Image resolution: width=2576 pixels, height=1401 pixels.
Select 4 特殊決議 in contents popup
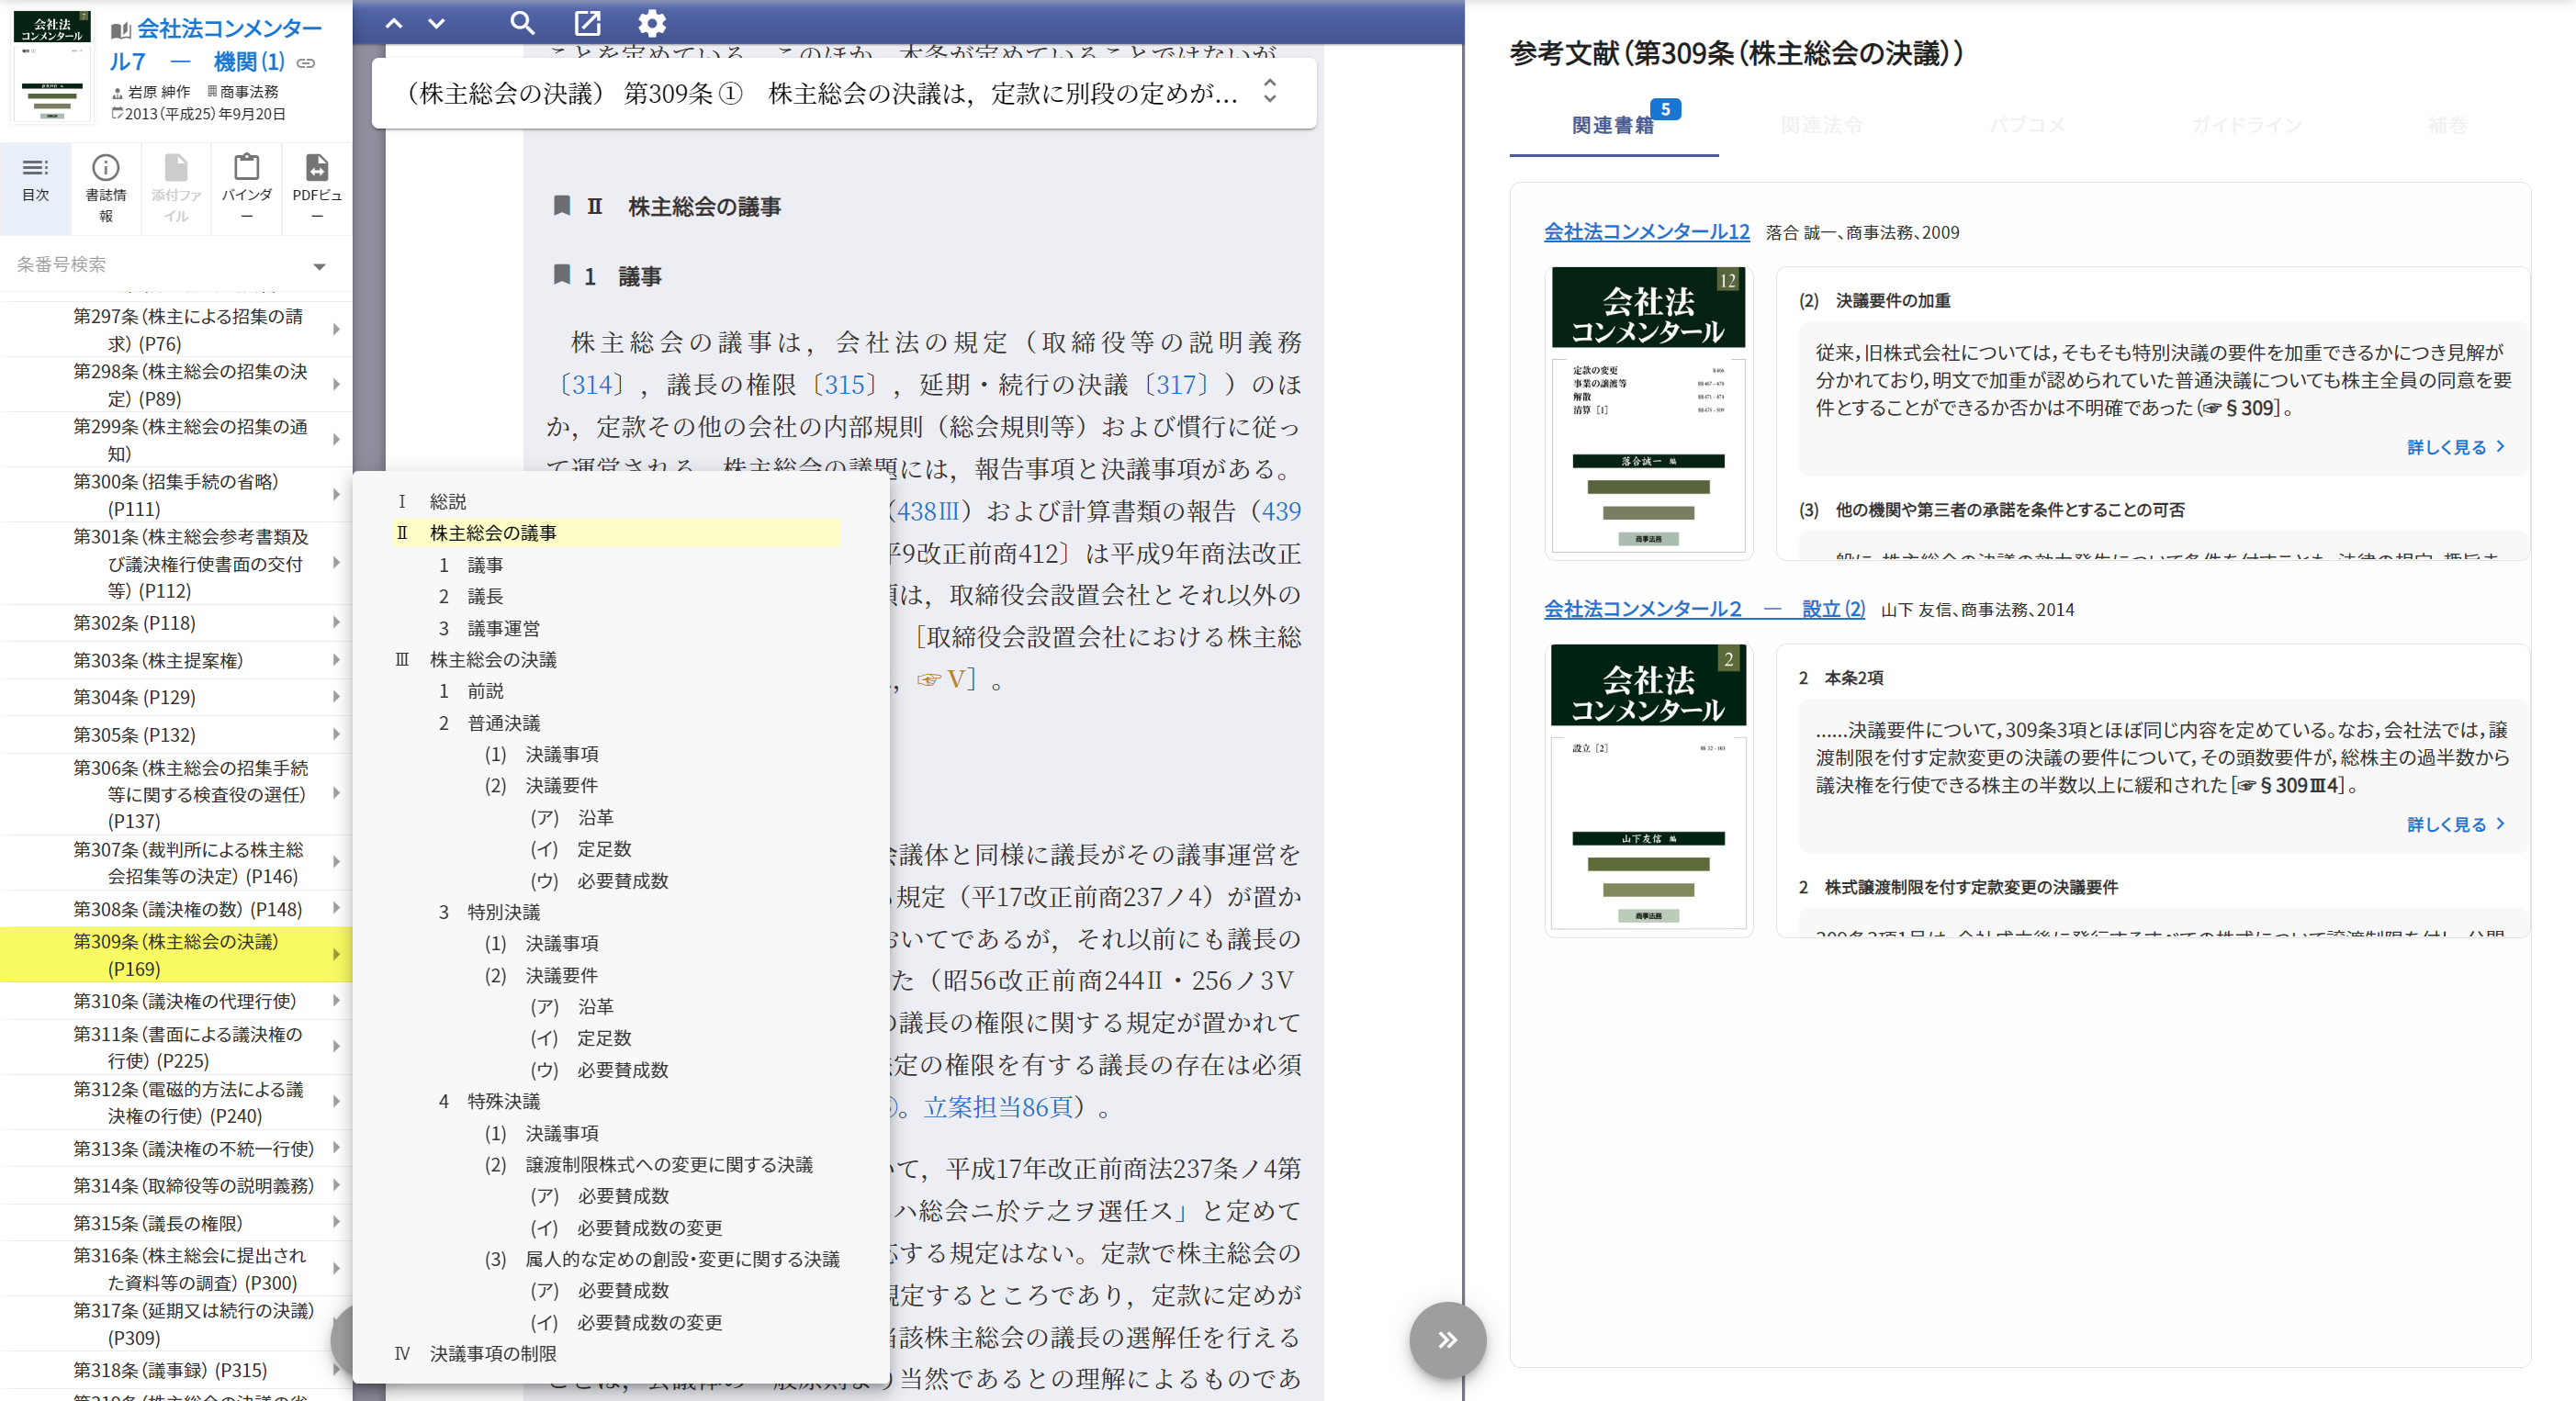pyautogui.click(x=489, y=1101)
